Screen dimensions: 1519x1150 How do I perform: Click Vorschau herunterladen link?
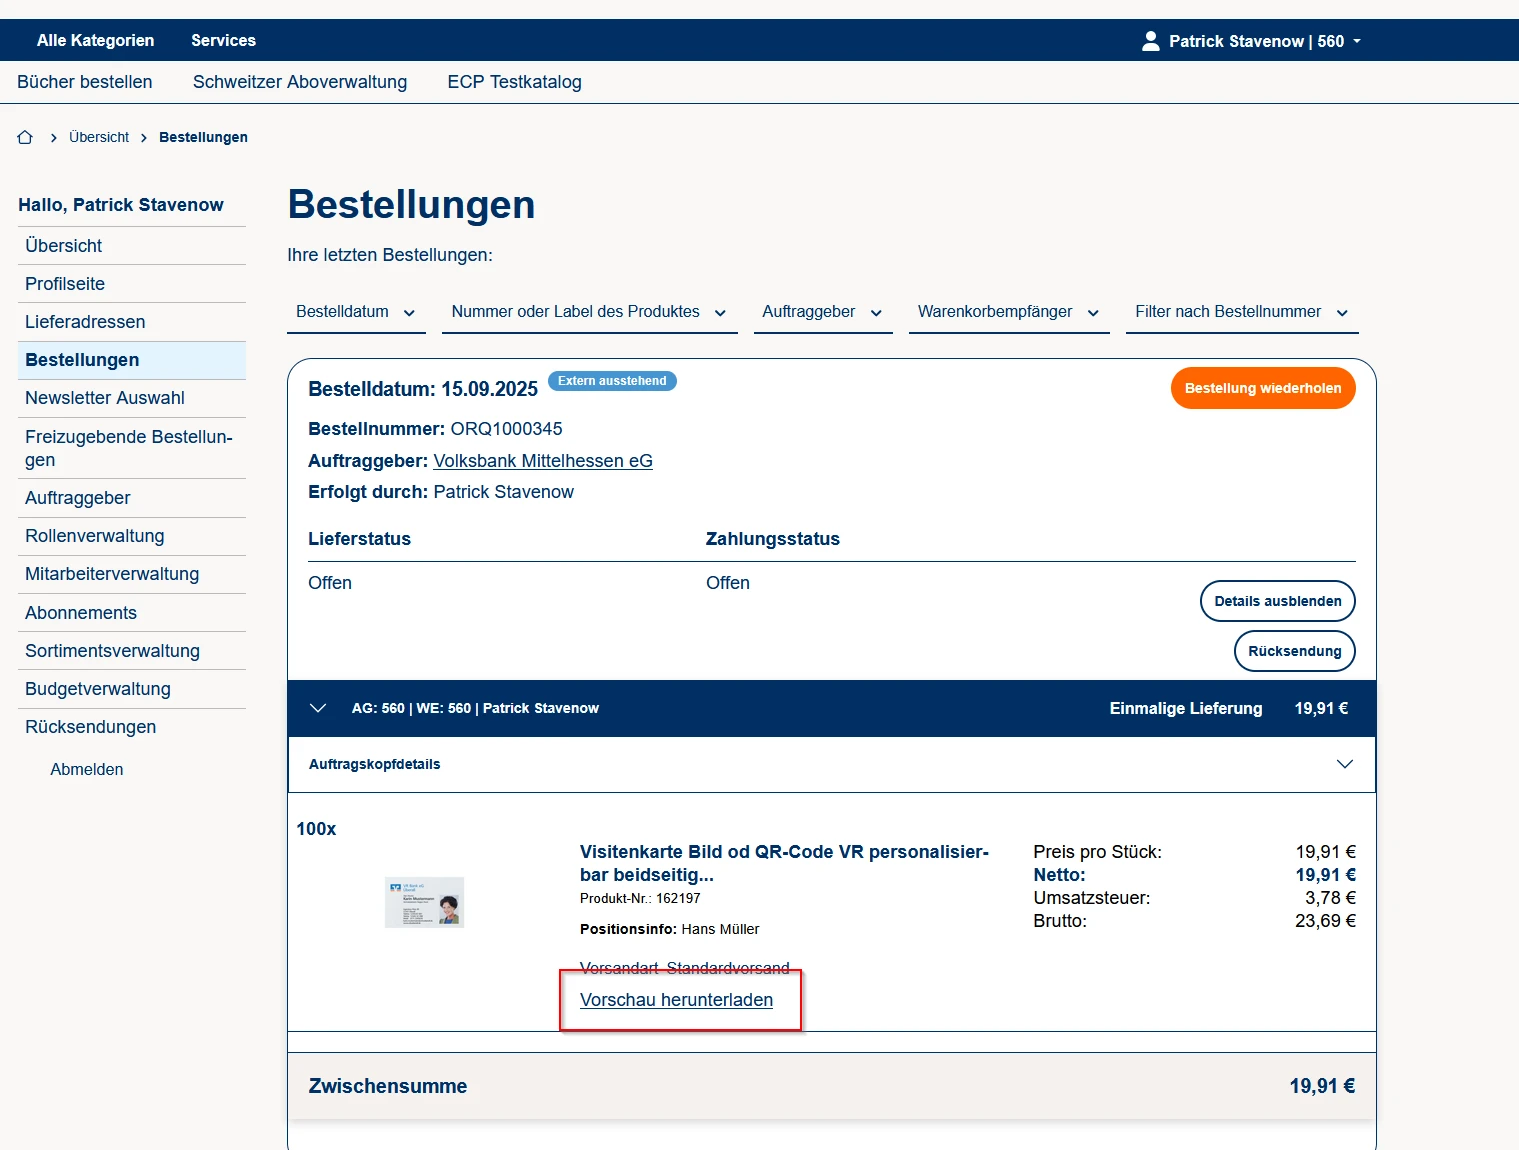click(676, 1000)
